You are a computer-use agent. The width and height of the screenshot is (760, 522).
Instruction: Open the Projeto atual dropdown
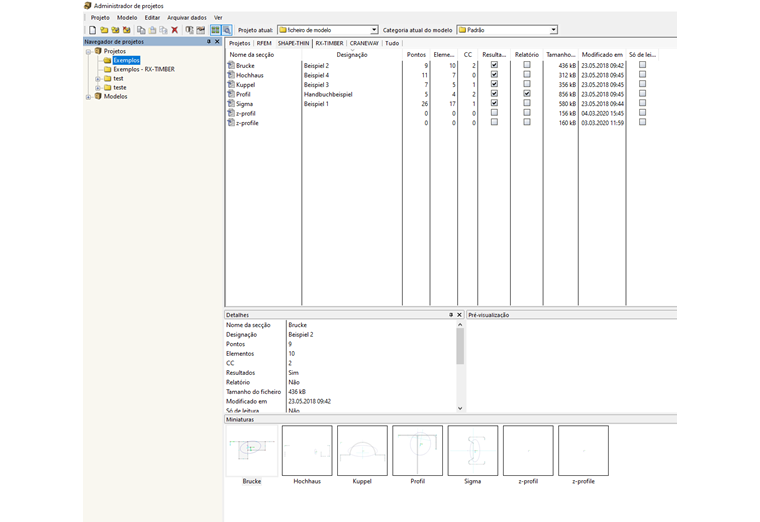[x=374, y=30]
